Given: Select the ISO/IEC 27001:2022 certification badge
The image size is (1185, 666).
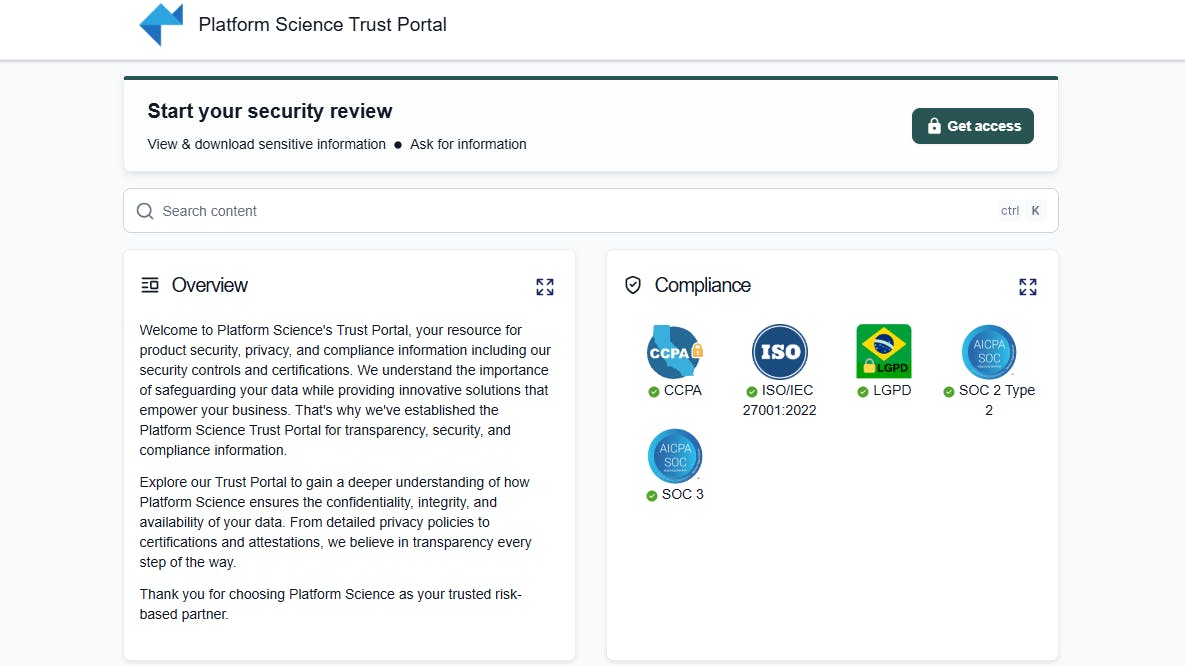Looking at the screenshot, I should pyautogui.click(x=779, y=352).
